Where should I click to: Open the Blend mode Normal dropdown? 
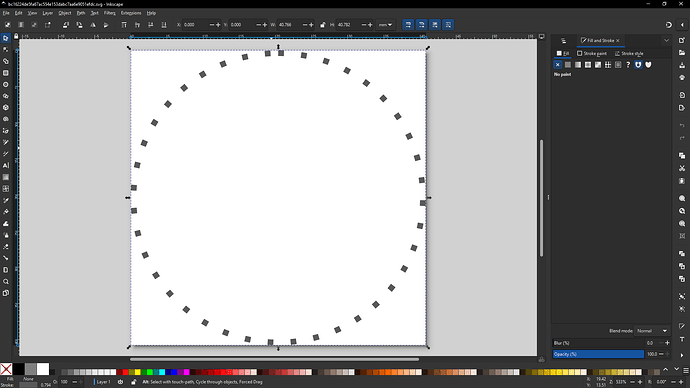pos(652,331)
